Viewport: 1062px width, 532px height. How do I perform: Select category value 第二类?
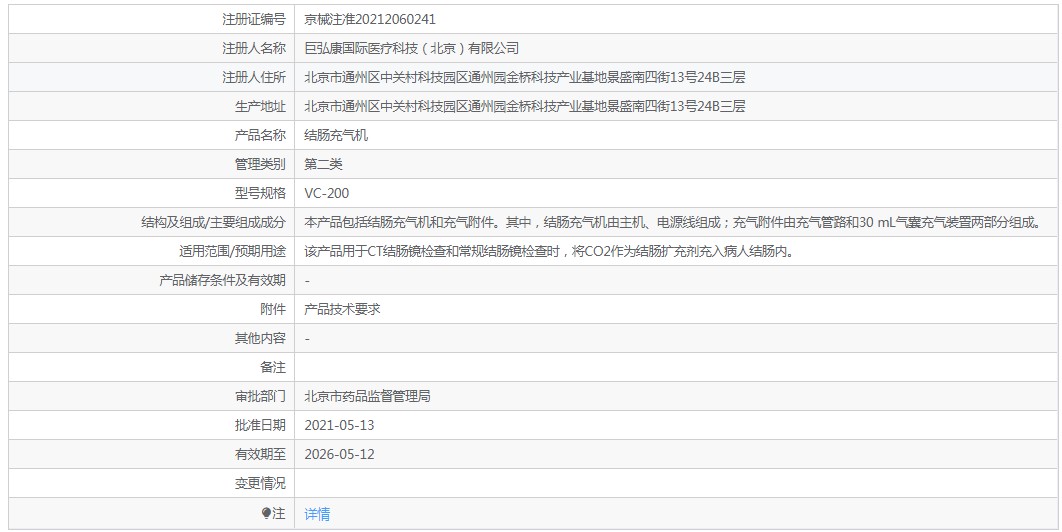pyautogui.click(x=324, y=164)
